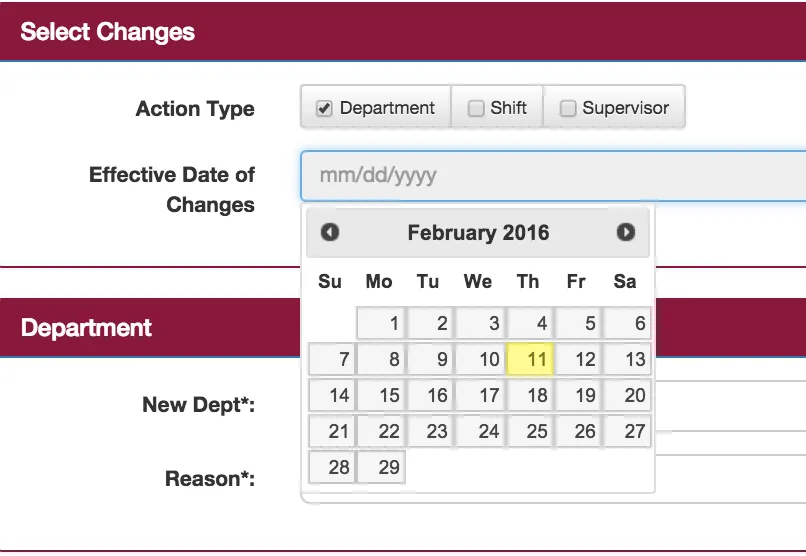
Task: Pick Saturday February 27
Action: [627, 431]
